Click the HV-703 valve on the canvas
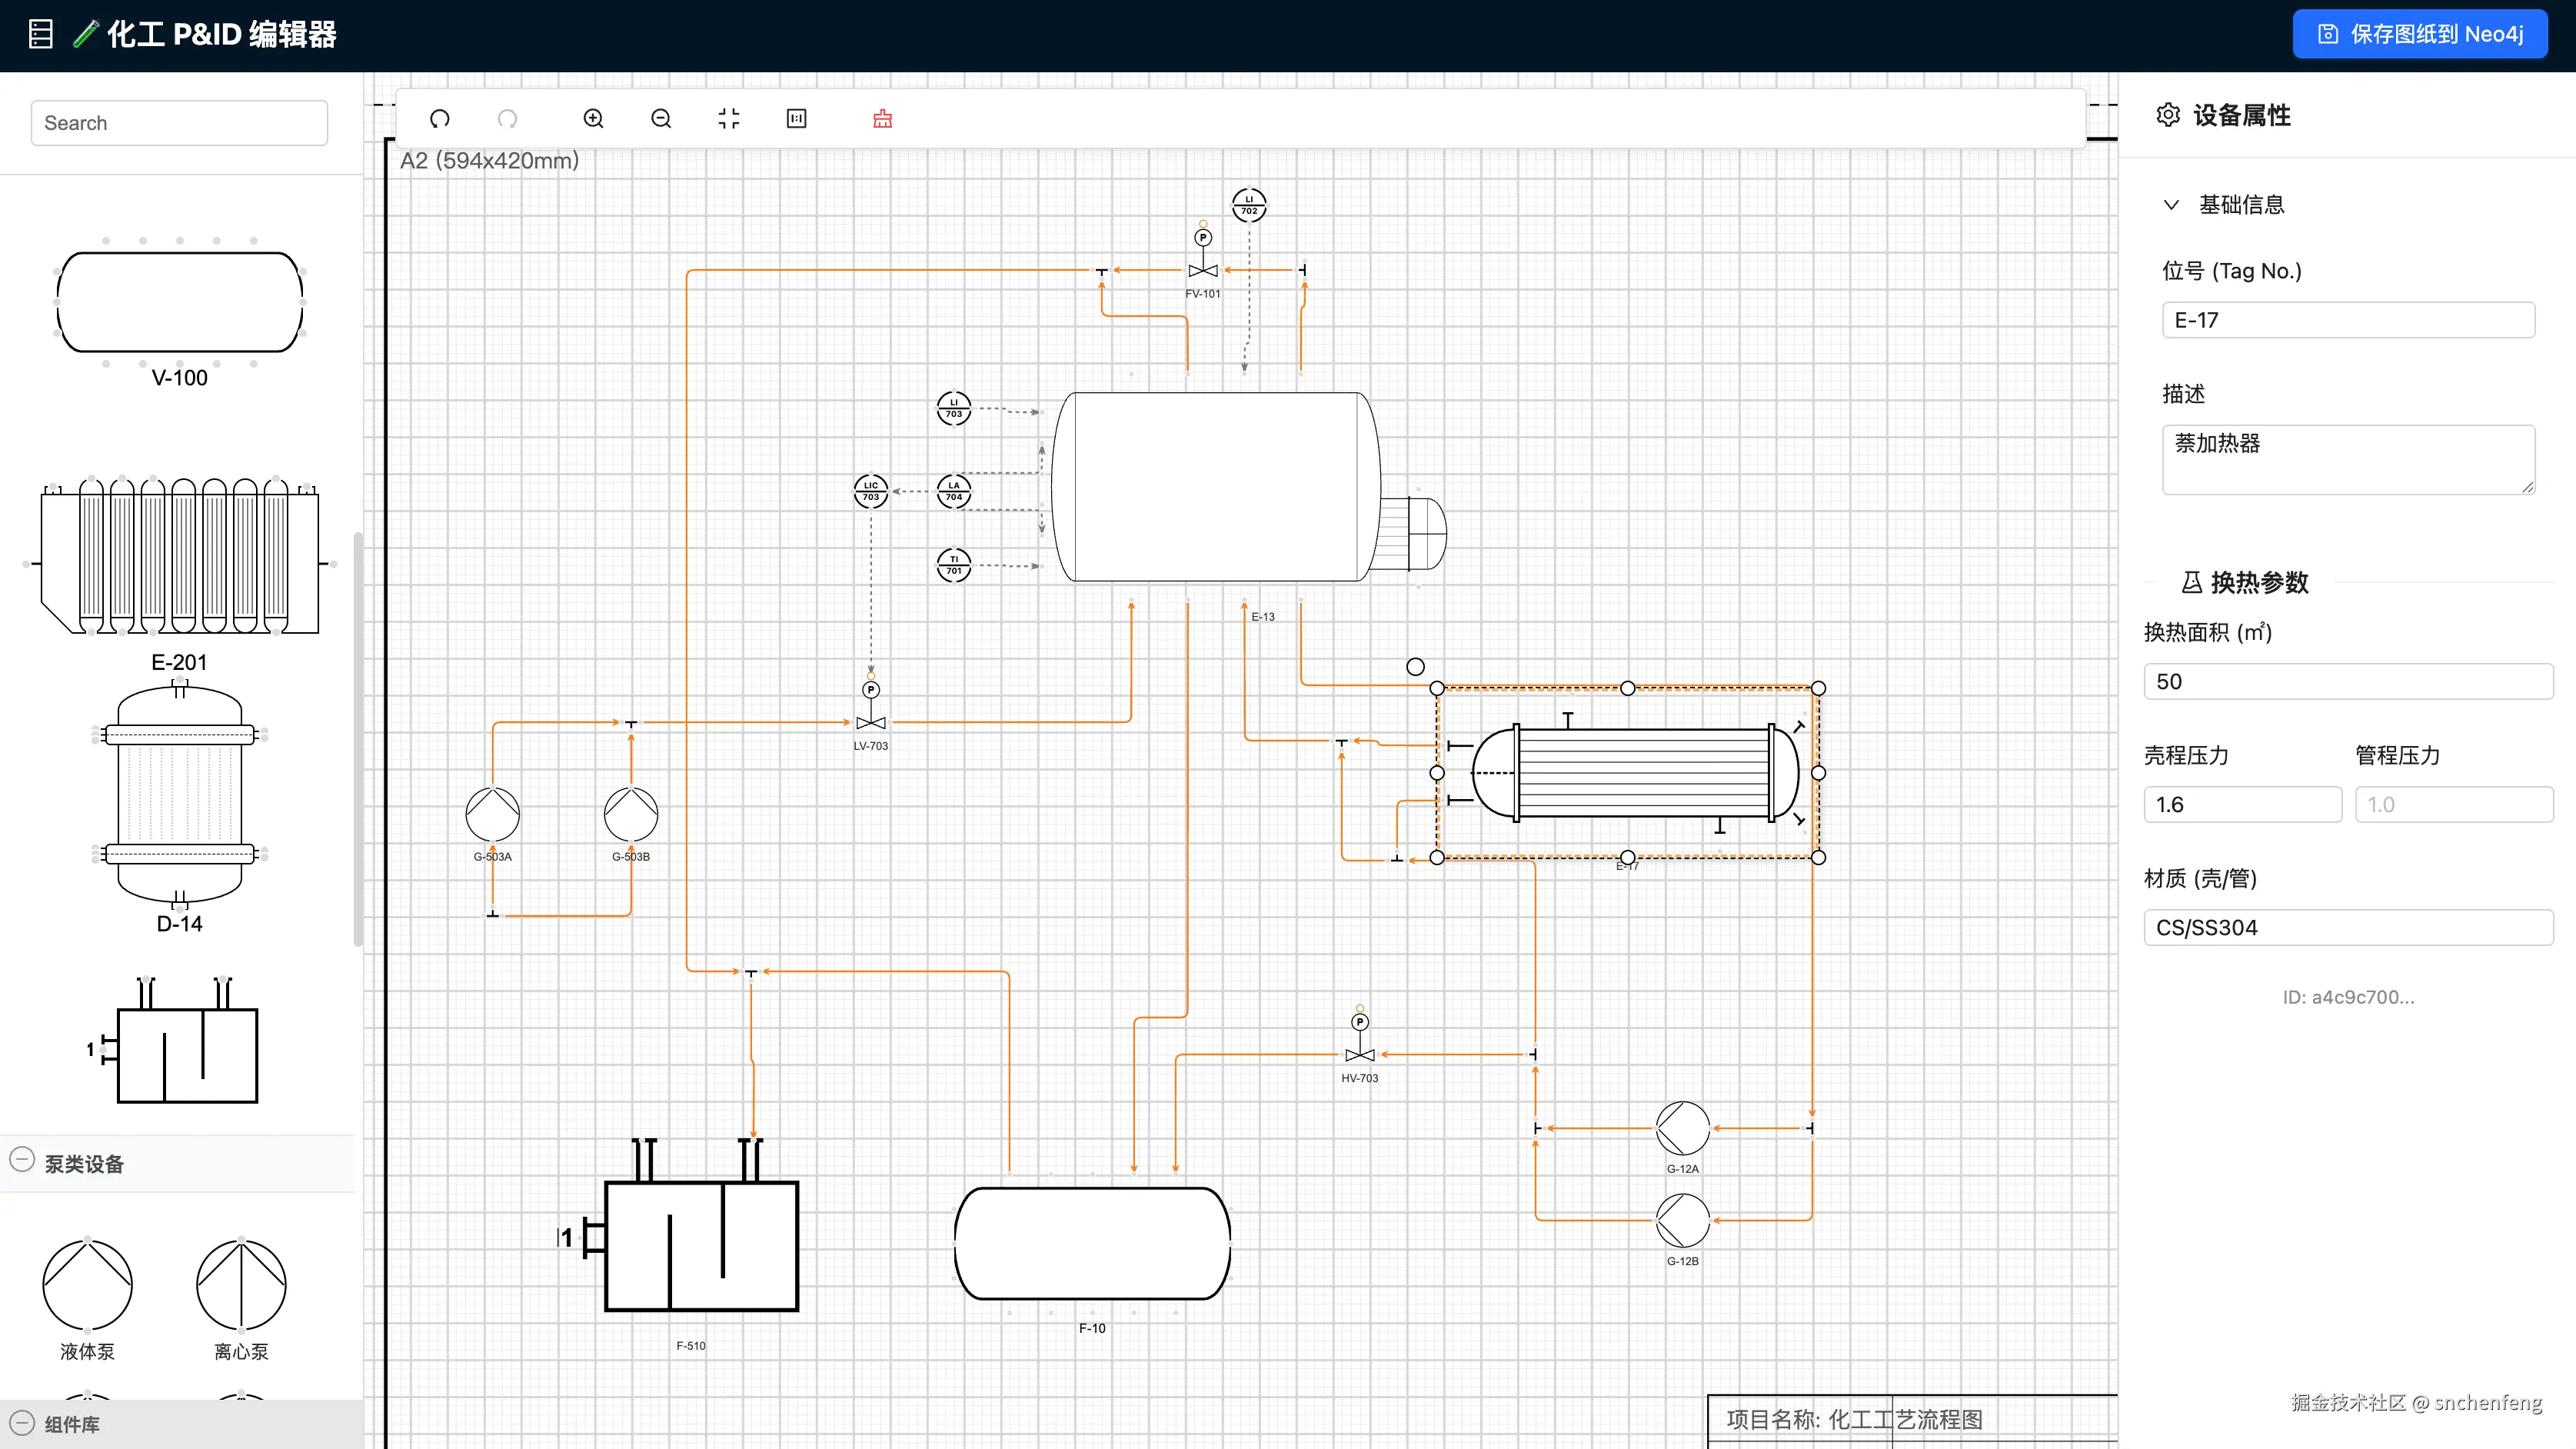 click(x=1359, y=1055)
